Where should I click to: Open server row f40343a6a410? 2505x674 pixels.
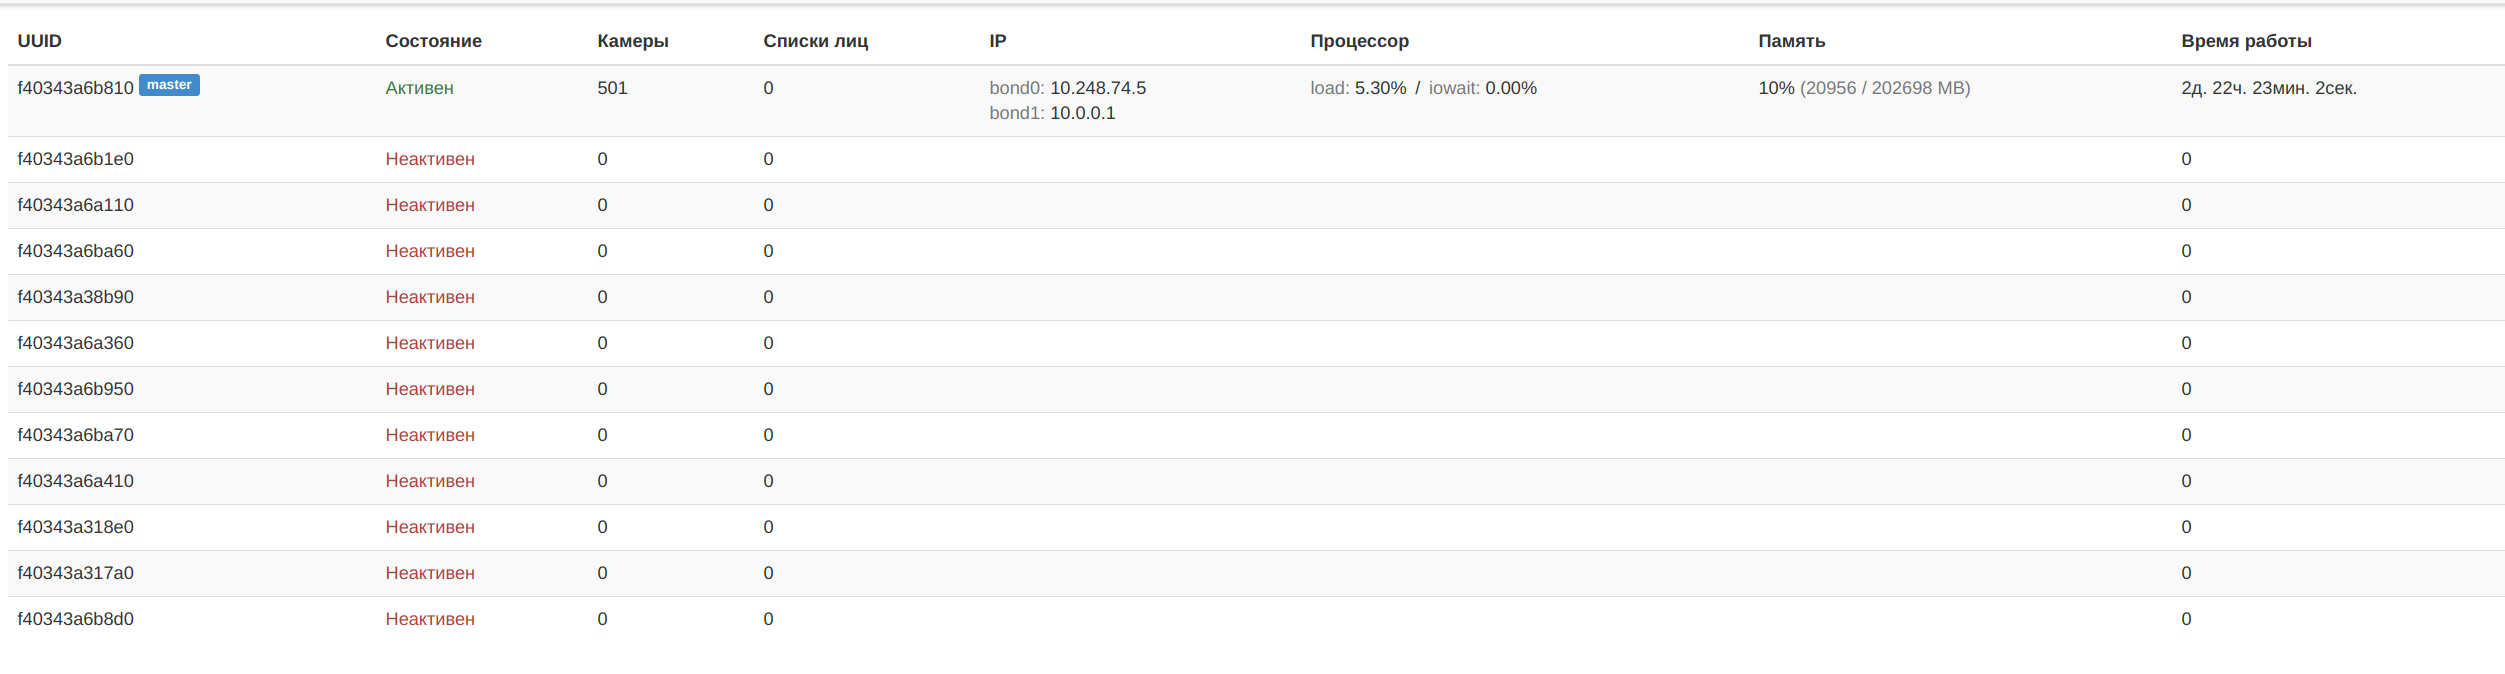coord(1256,481)
